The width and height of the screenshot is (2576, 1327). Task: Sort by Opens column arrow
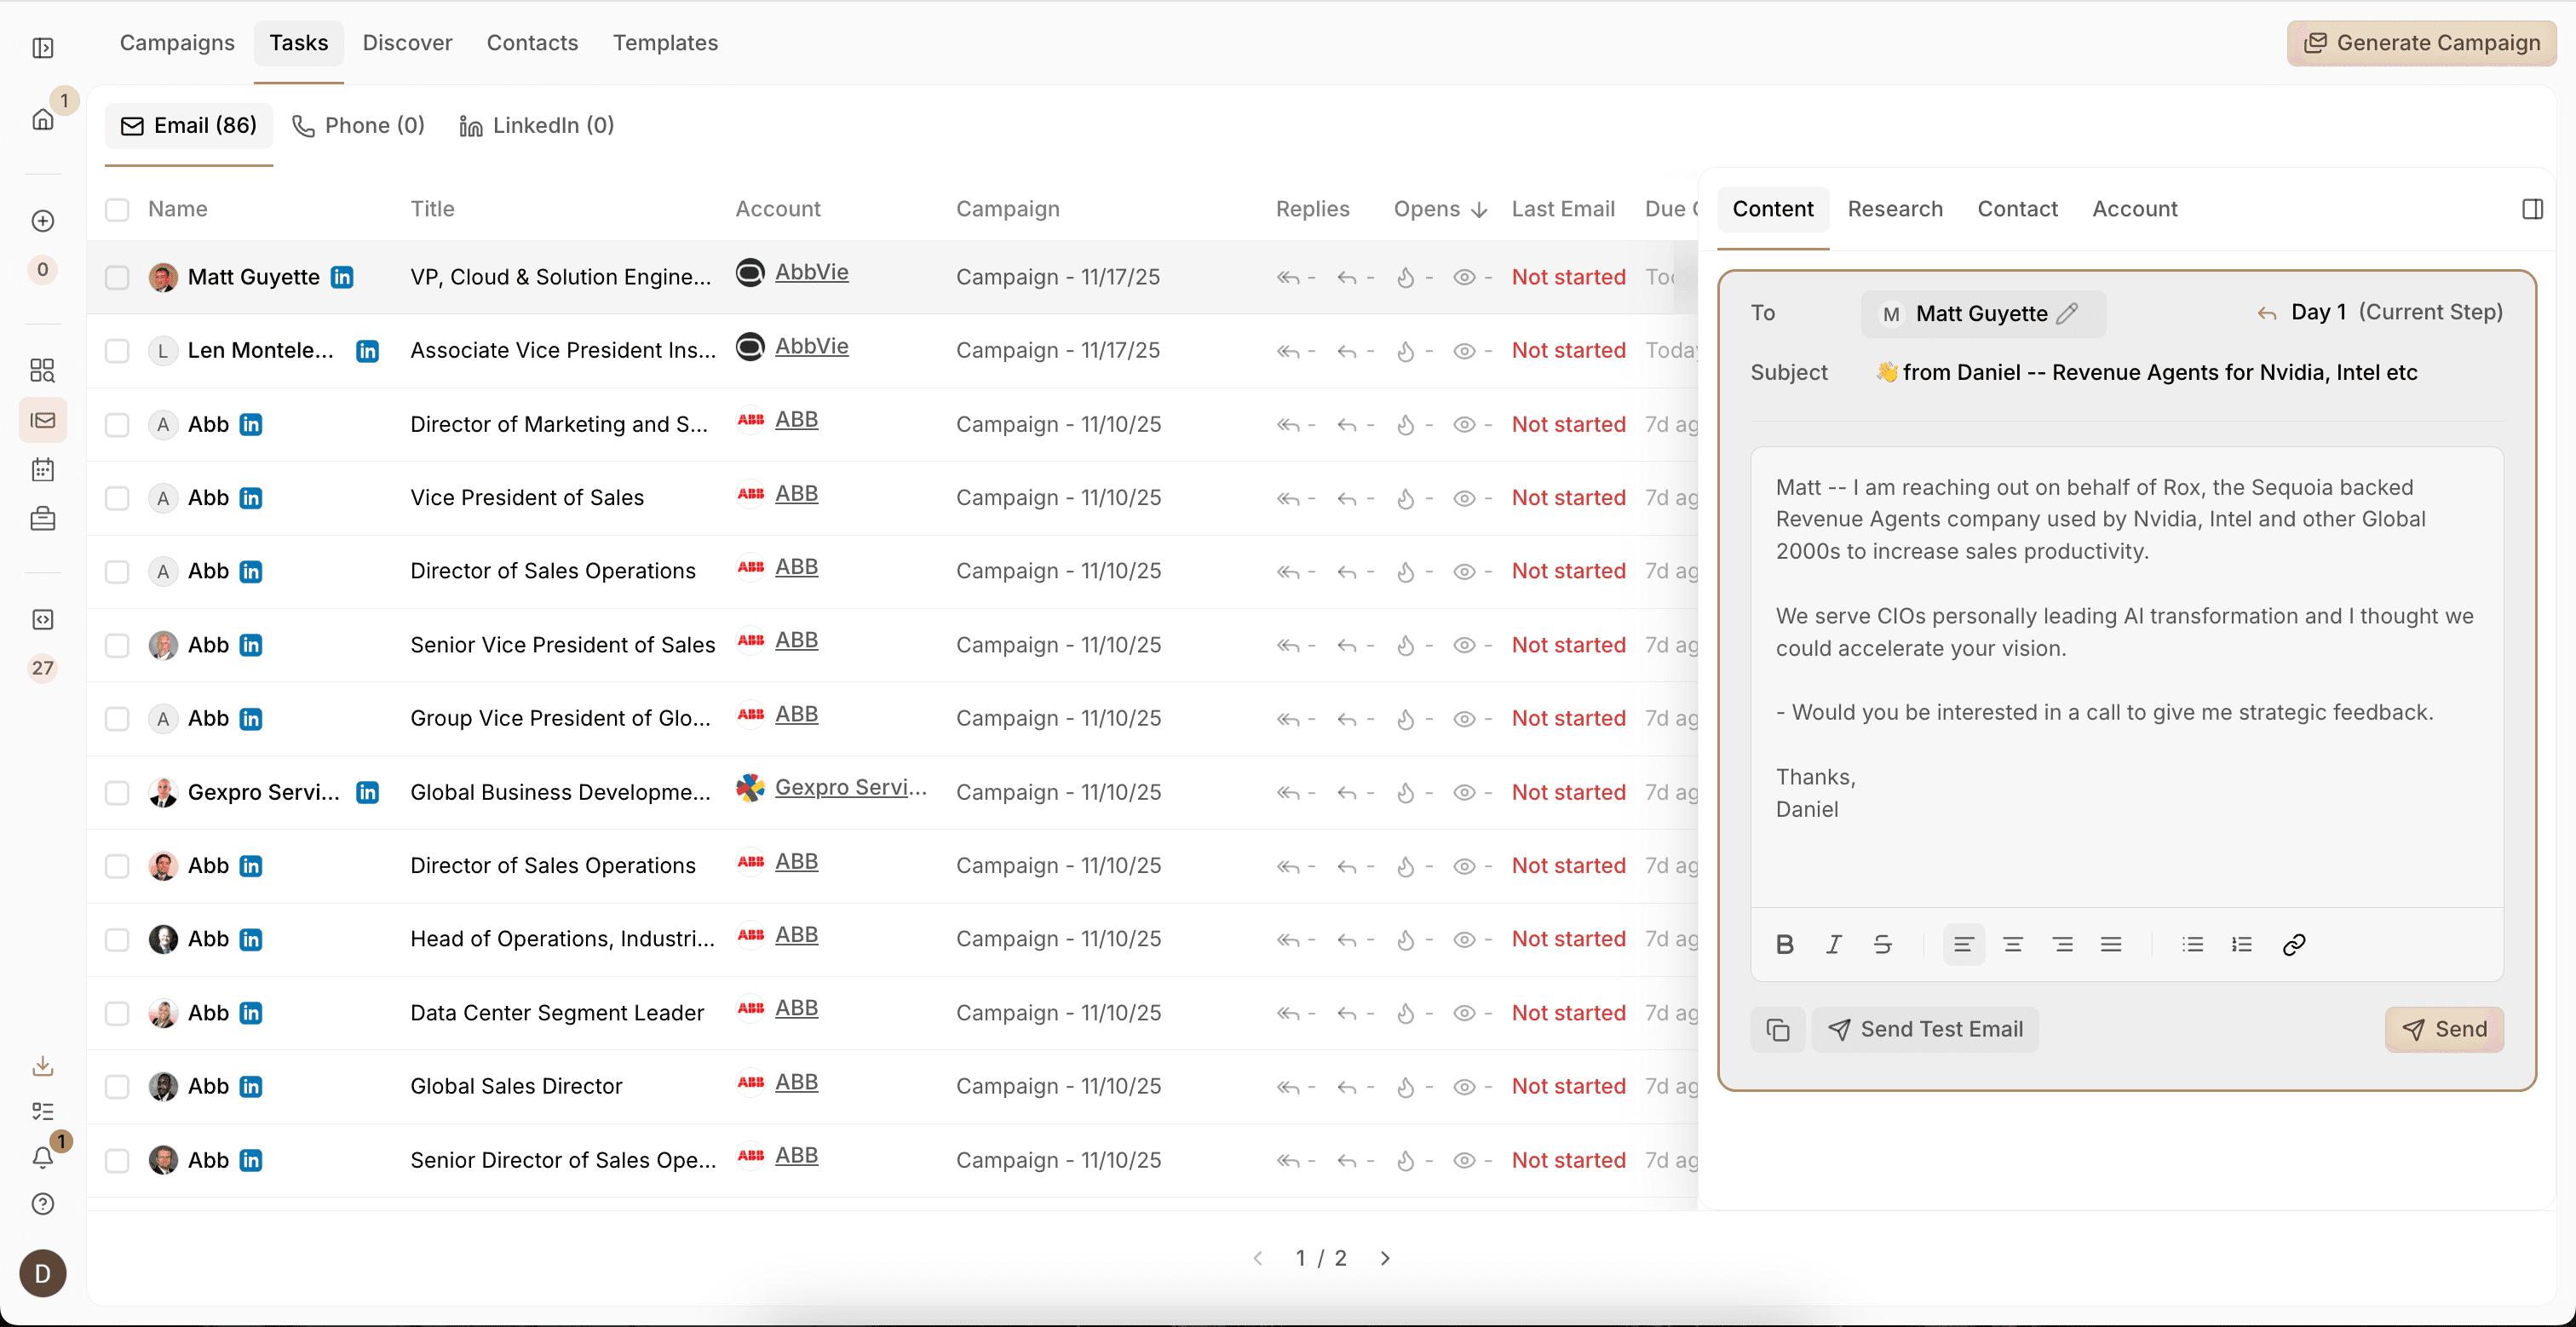1479,209
